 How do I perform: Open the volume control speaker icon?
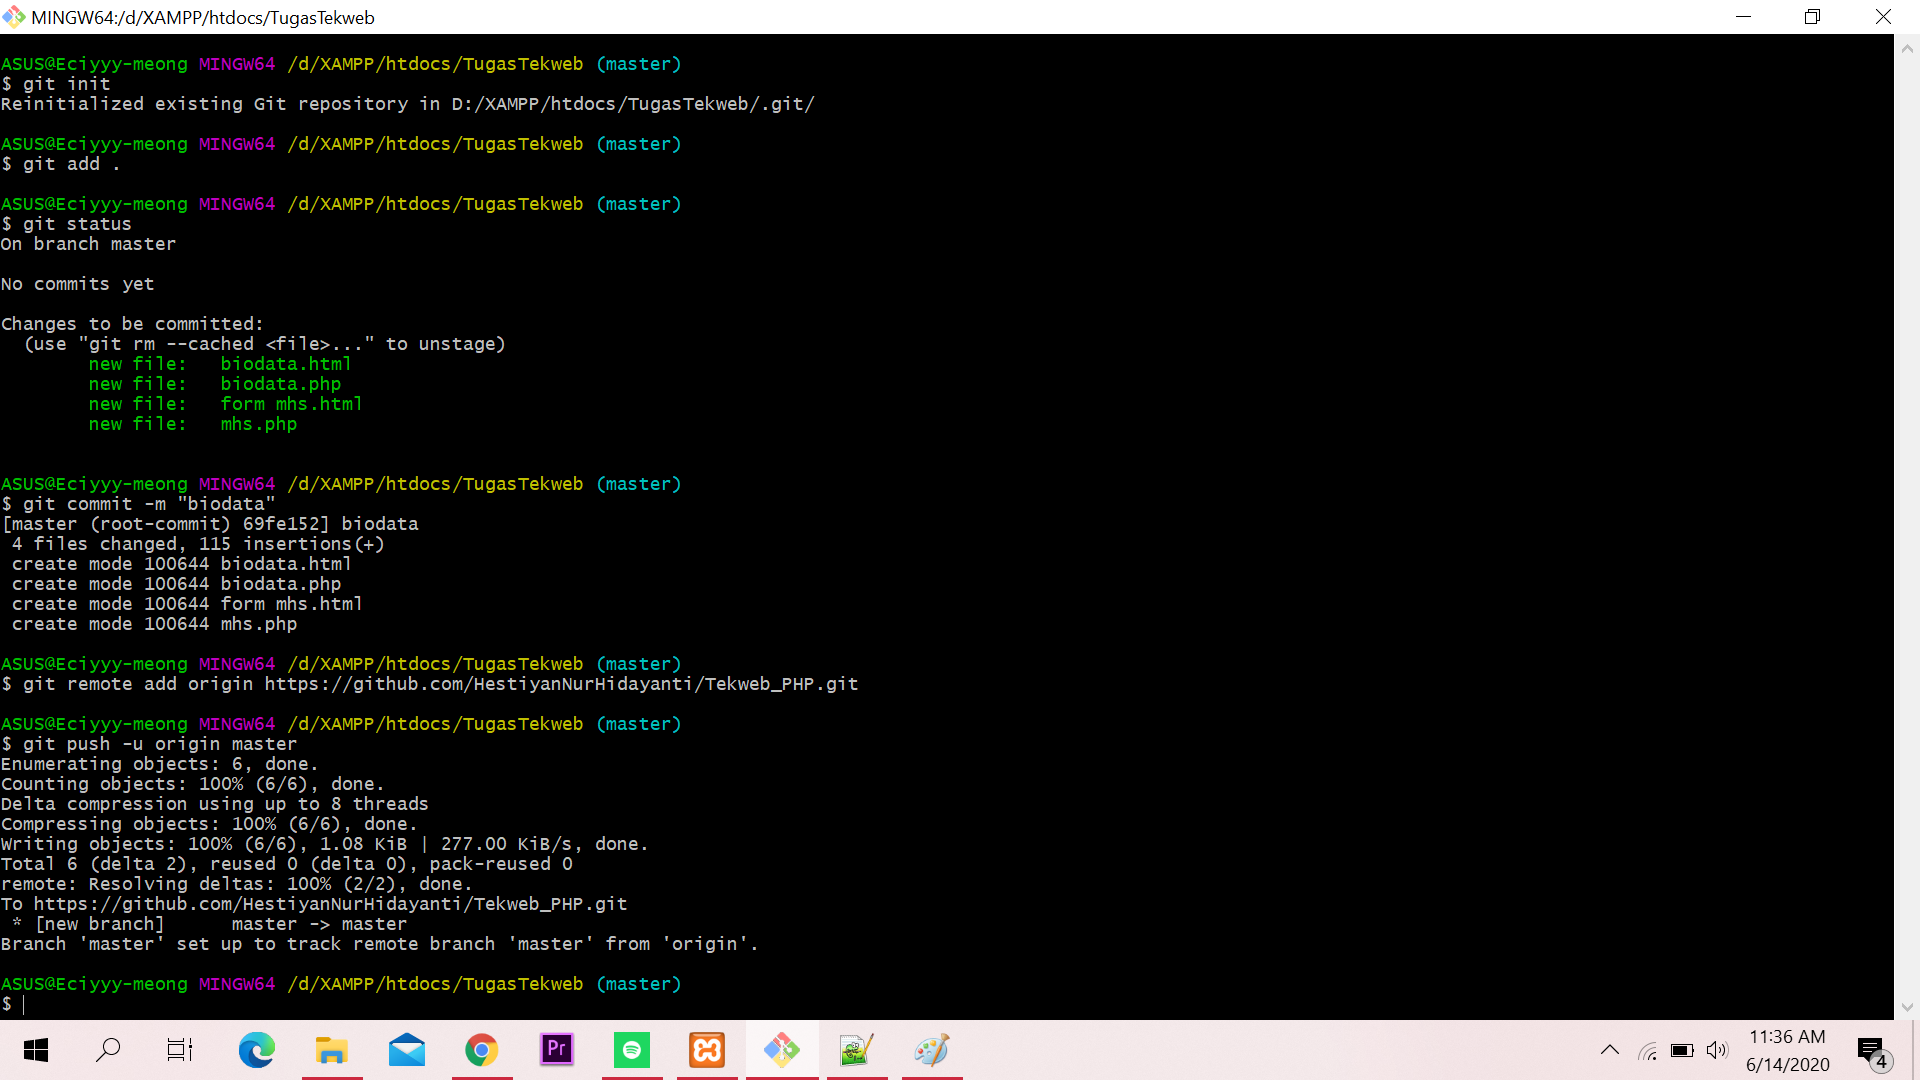1717,1050
